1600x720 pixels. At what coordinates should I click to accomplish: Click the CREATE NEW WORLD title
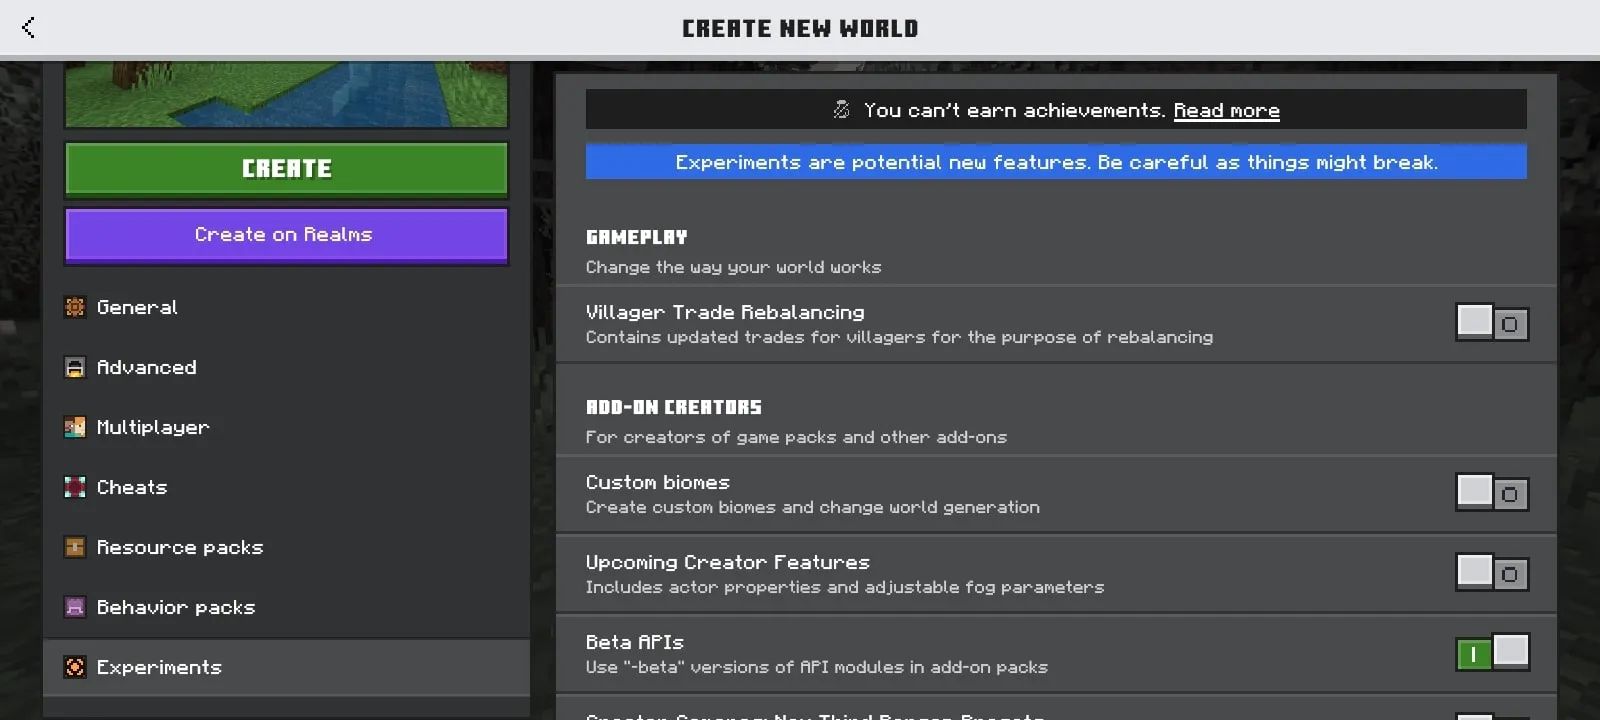point(800,28)
